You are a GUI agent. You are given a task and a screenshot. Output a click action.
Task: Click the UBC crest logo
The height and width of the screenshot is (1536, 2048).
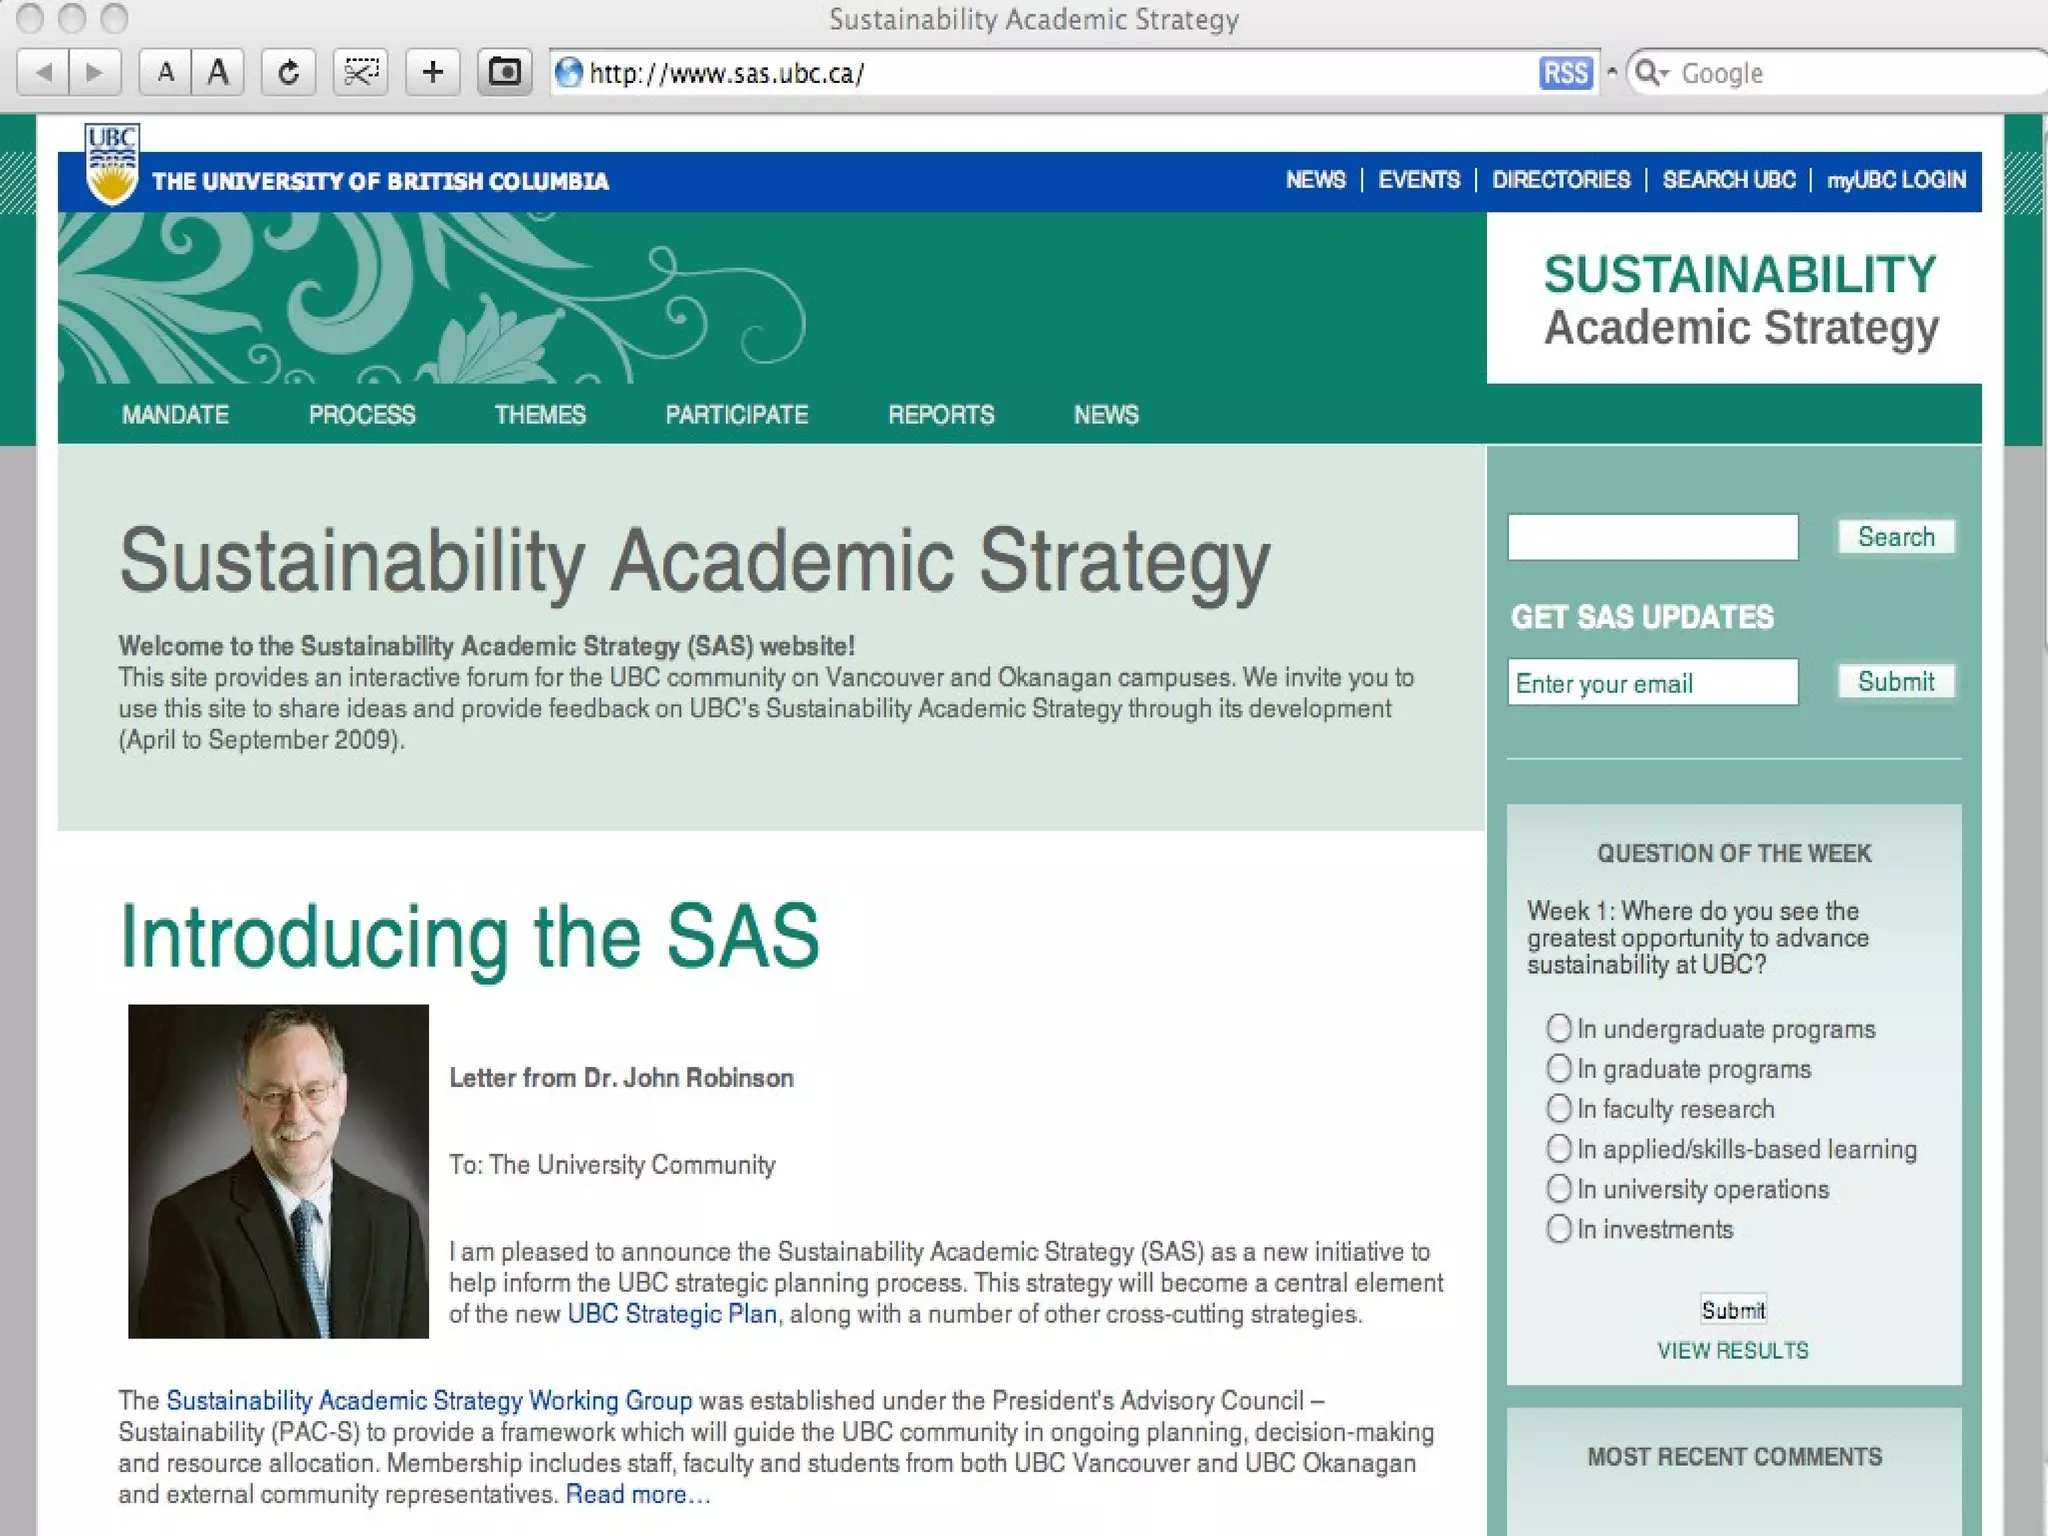click(111, 164)
